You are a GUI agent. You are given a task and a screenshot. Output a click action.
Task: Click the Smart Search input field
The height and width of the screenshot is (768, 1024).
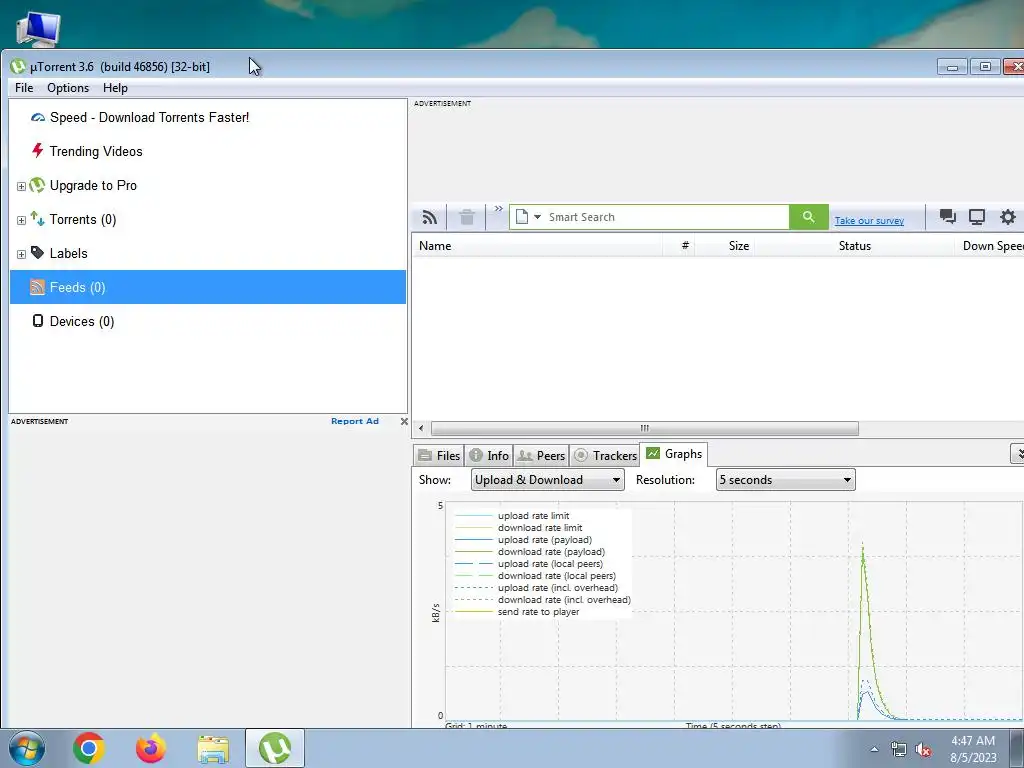tap(666, 217)
